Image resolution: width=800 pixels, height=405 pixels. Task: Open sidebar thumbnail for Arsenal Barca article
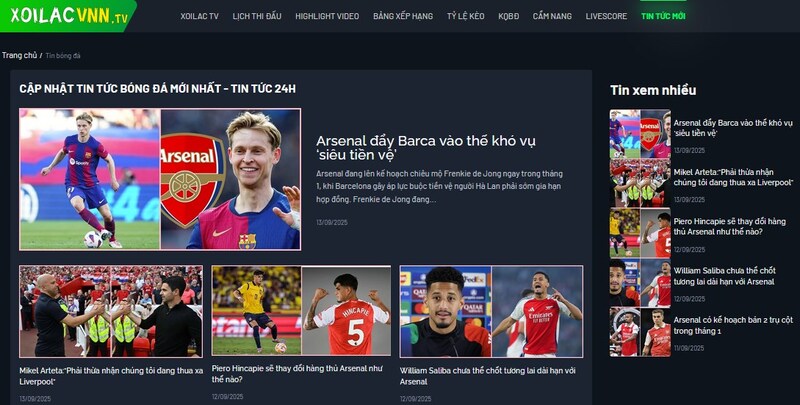[x=640, y=134]
